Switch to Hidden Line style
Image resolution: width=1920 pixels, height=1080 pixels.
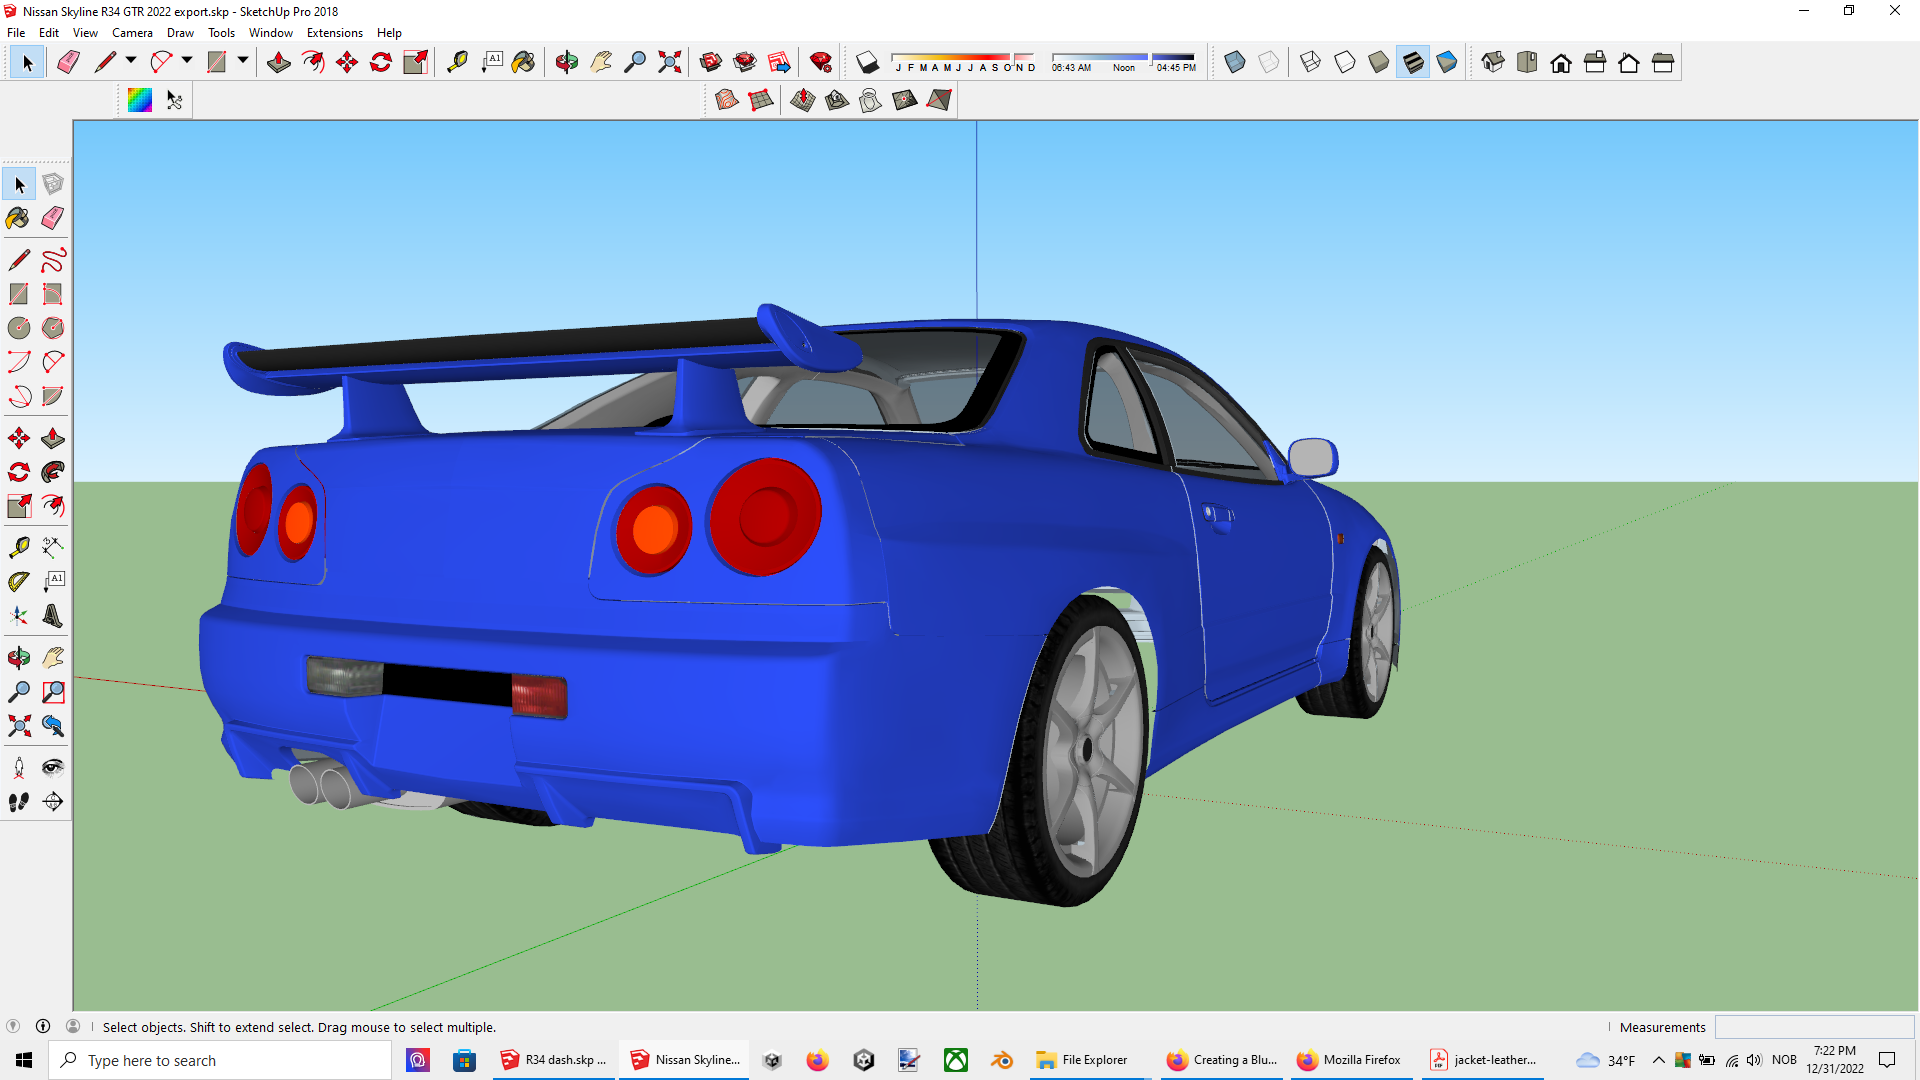tap(1345, 62)
